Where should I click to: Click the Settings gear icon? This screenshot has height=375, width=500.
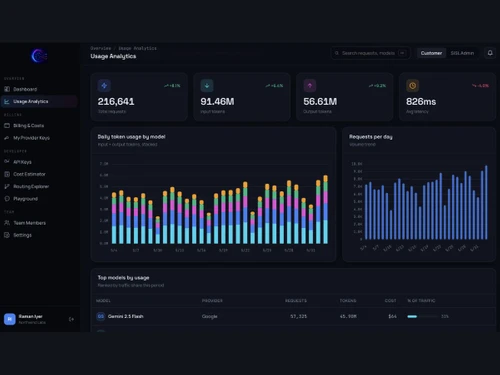click(x=7, y=235)
